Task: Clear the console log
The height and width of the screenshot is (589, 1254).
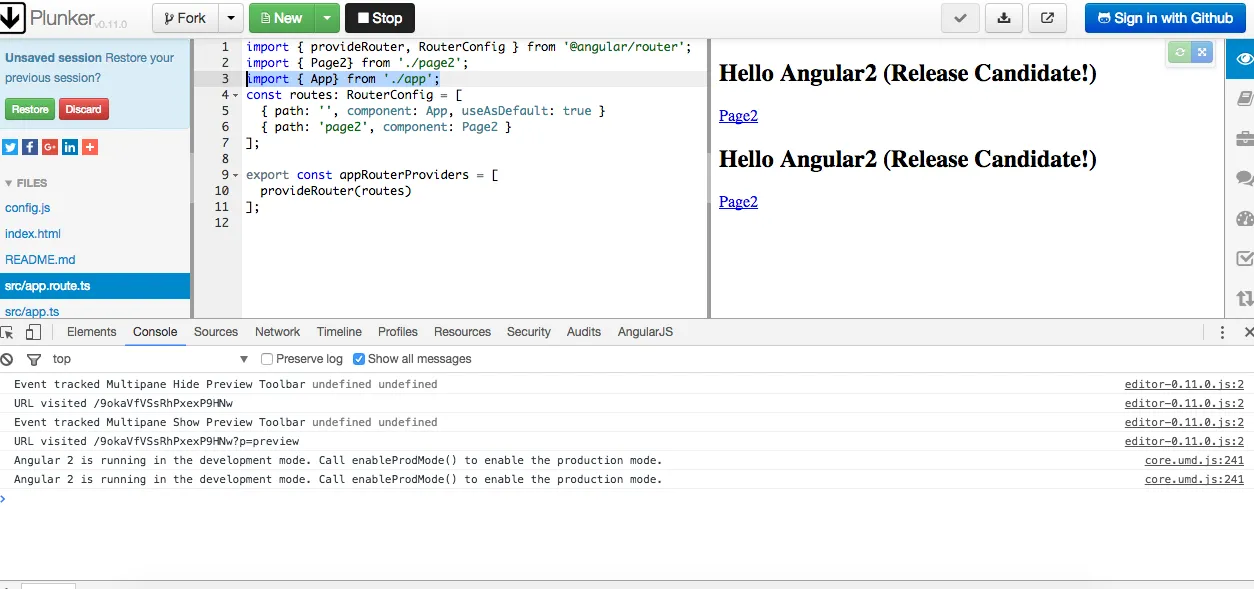Action: tap(7, 359)
